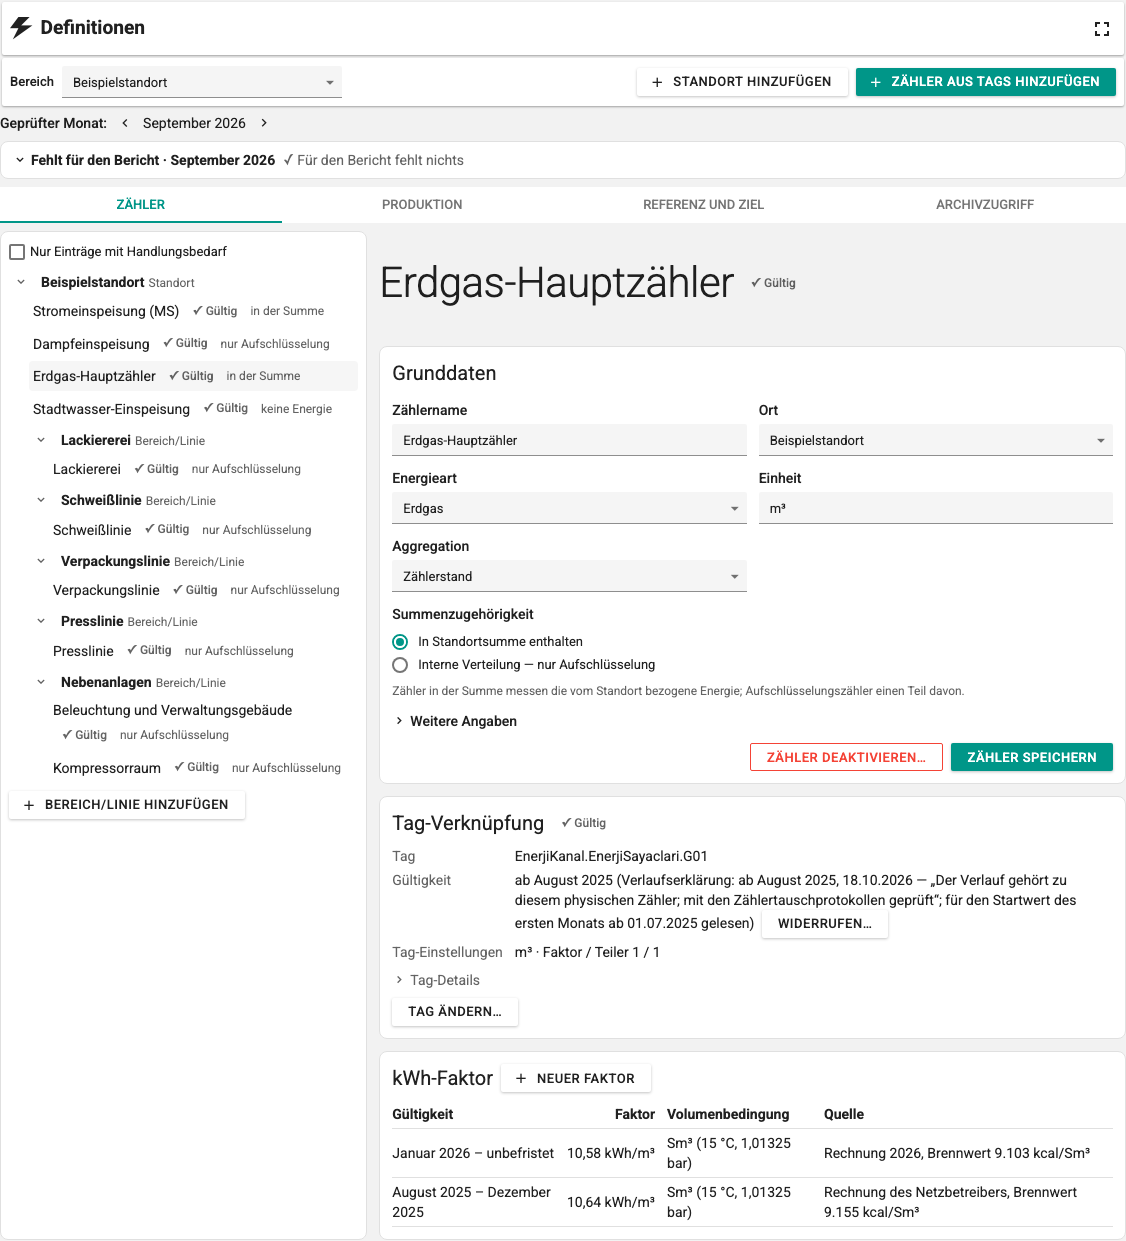The width and height of the screenshot is (1126, 1241).
Task: Collapse the Presslinie Bereich/Linie group
Action: click(41, 621)
